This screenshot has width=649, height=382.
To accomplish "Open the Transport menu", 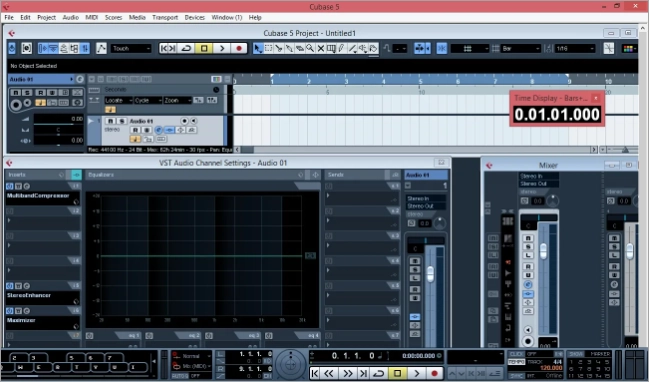I will (165, 17).
